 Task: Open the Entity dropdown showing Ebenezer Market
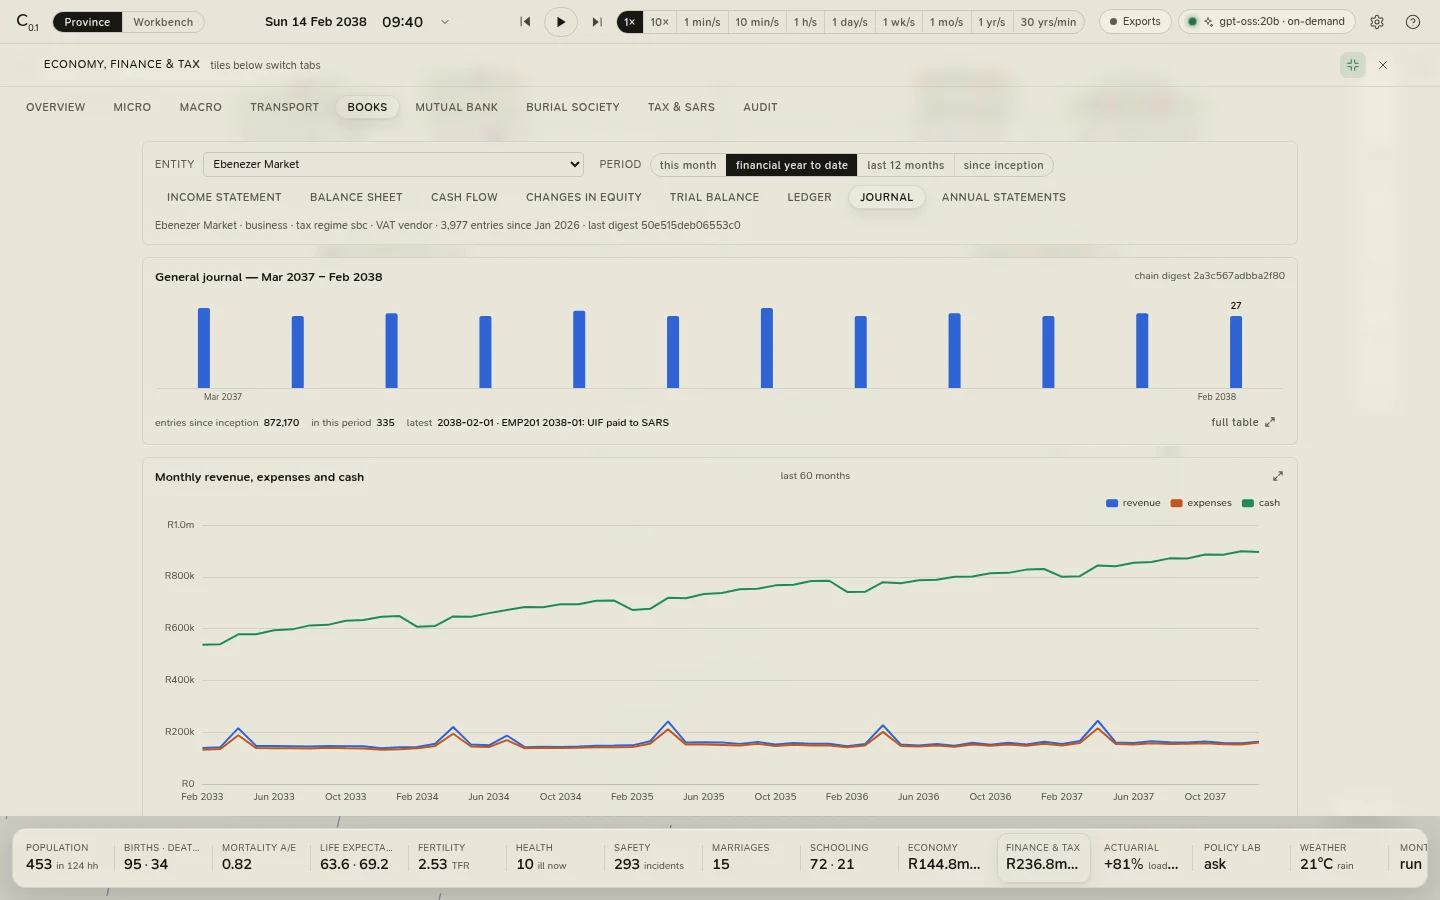pos(393,164)
